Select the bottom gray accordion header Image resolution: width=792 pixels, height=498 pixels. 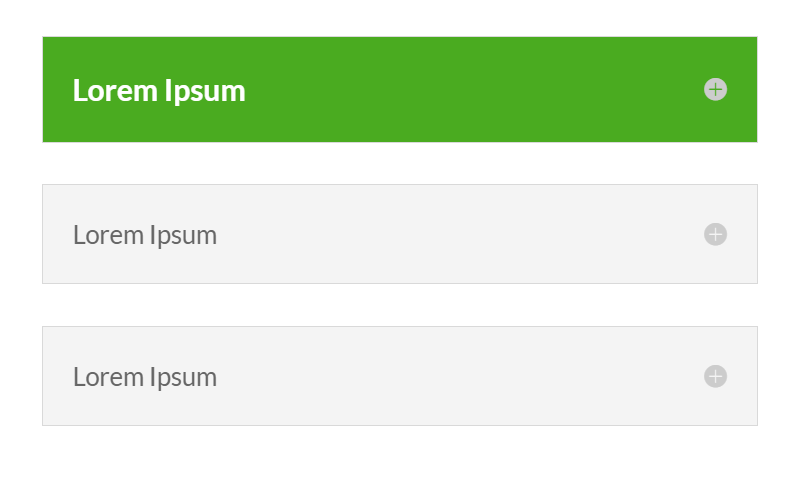[x=400, y=376]
